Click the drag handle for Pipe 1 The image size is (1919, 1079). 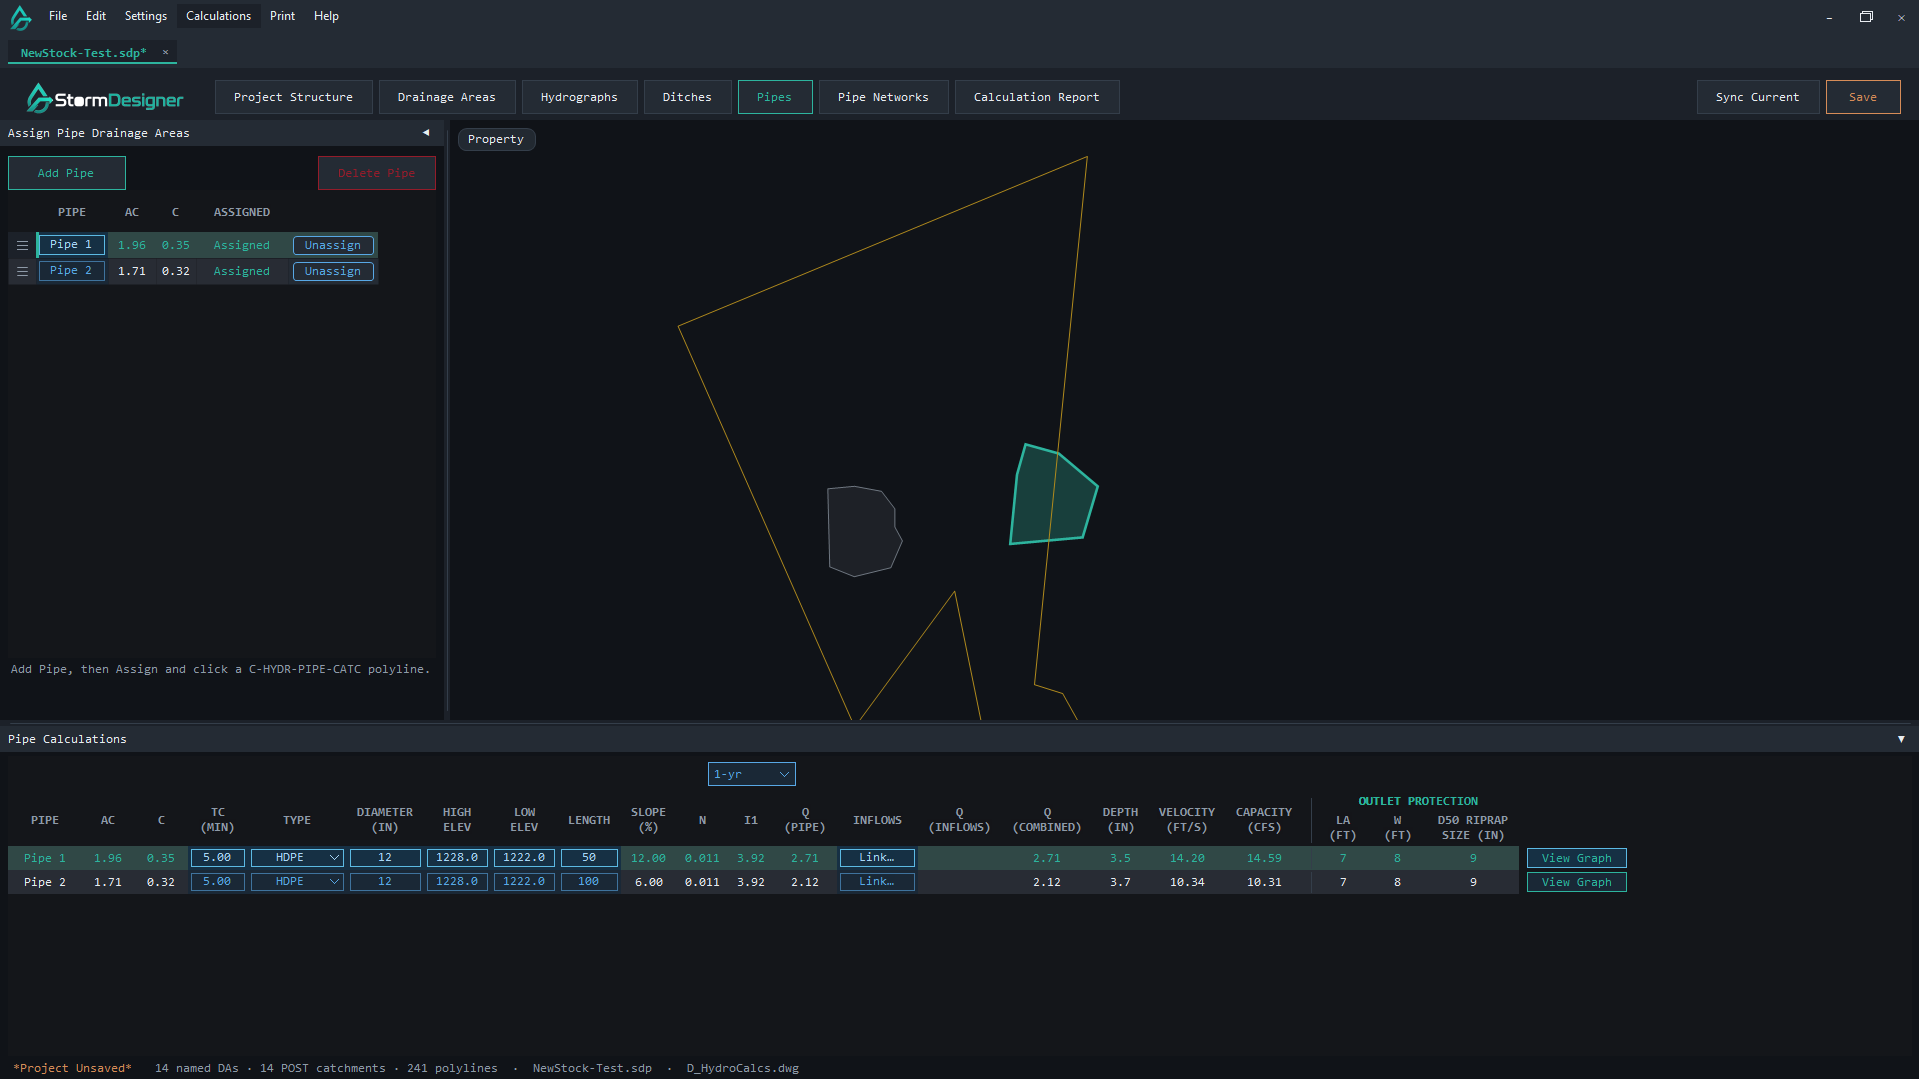(22, 245)
